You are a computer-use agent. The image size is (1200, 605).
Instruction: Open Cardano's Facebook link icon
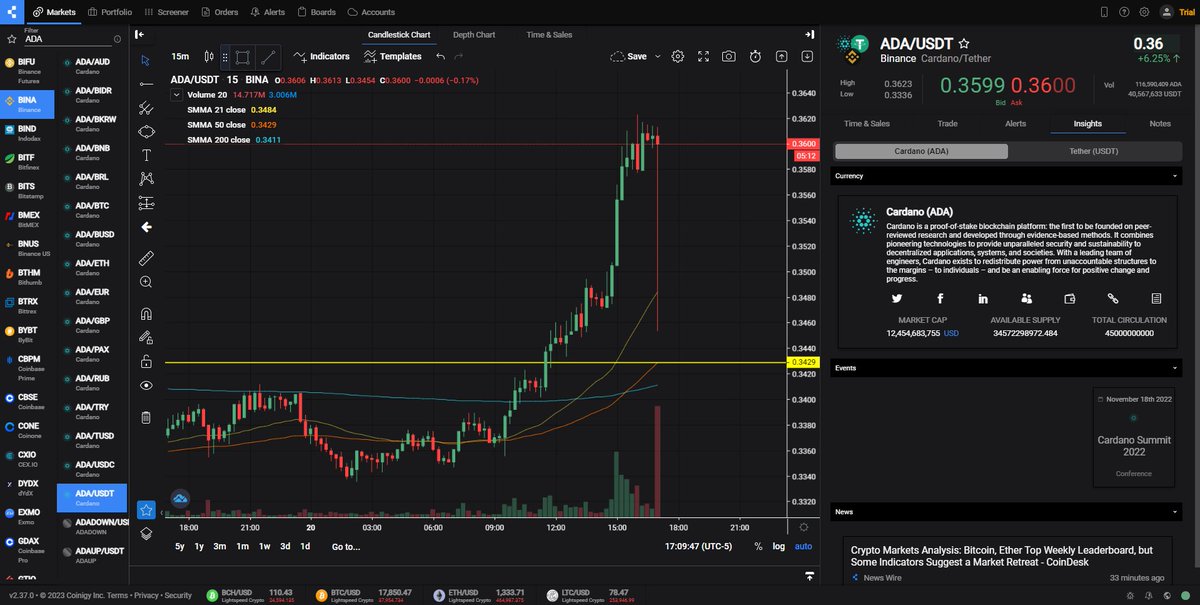tap(940, 298)
